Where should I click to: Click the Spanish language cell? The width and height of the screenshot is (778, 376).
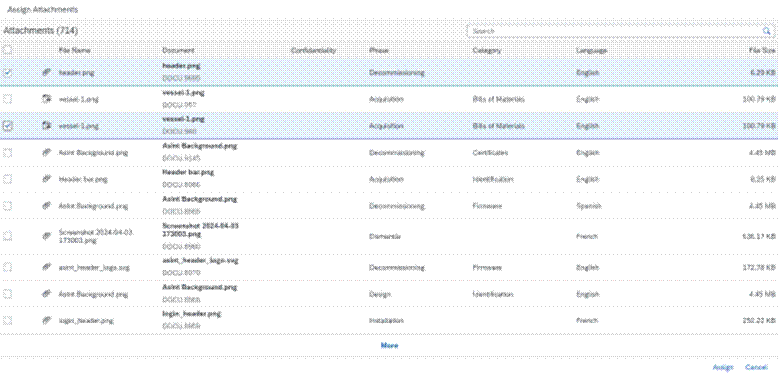[589, 205]
